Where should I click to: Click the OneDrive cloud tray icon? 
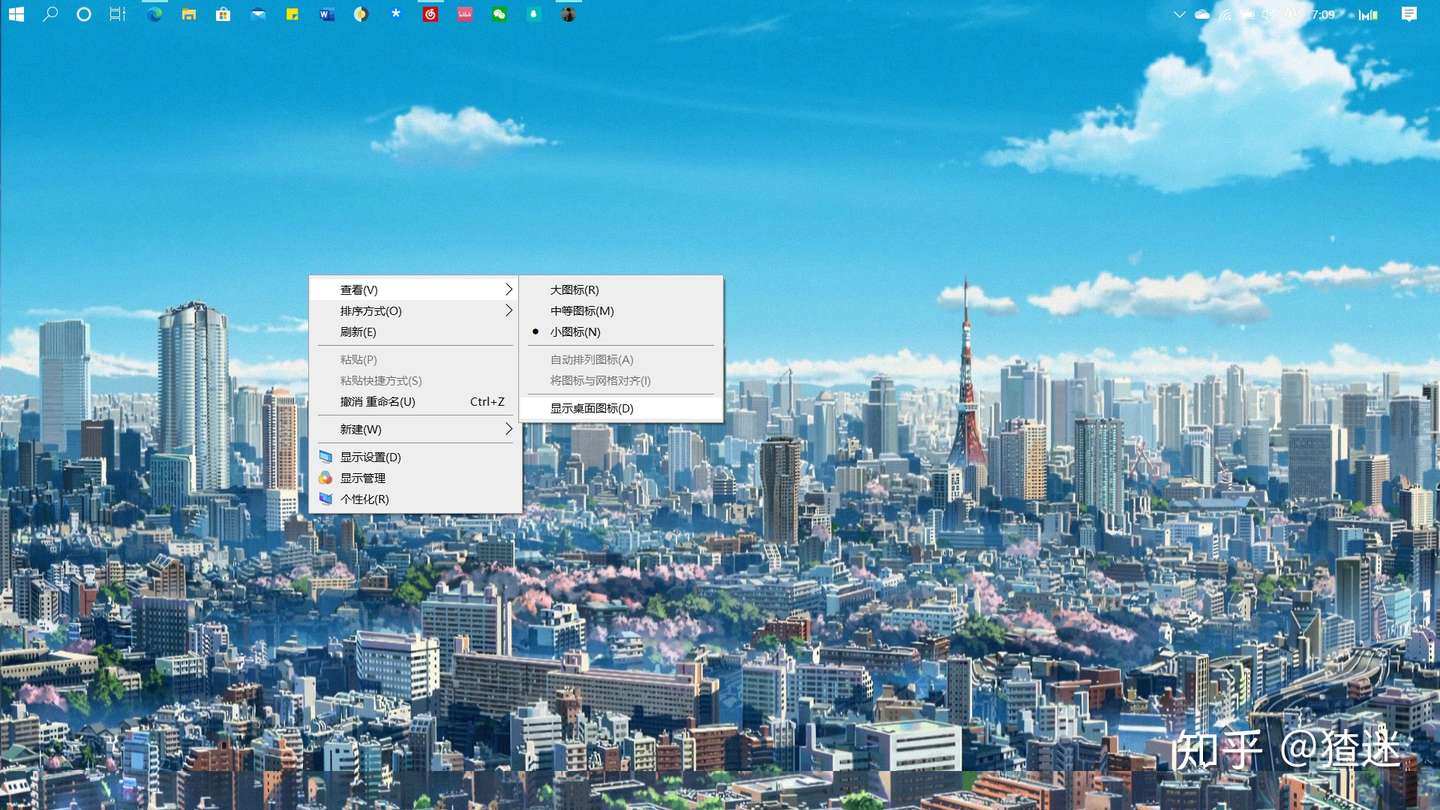point(1202,14)
